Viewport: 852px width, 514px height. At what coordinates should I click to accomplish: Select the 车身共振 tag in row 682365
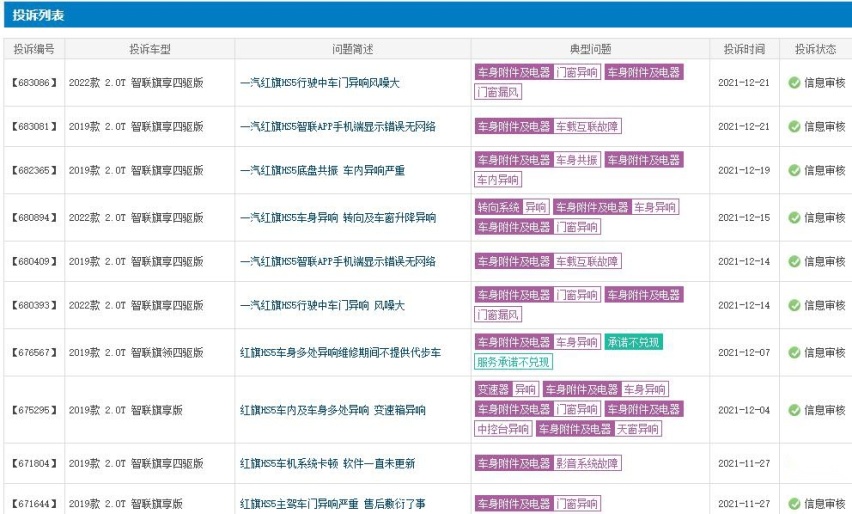[x=577, y=160]
